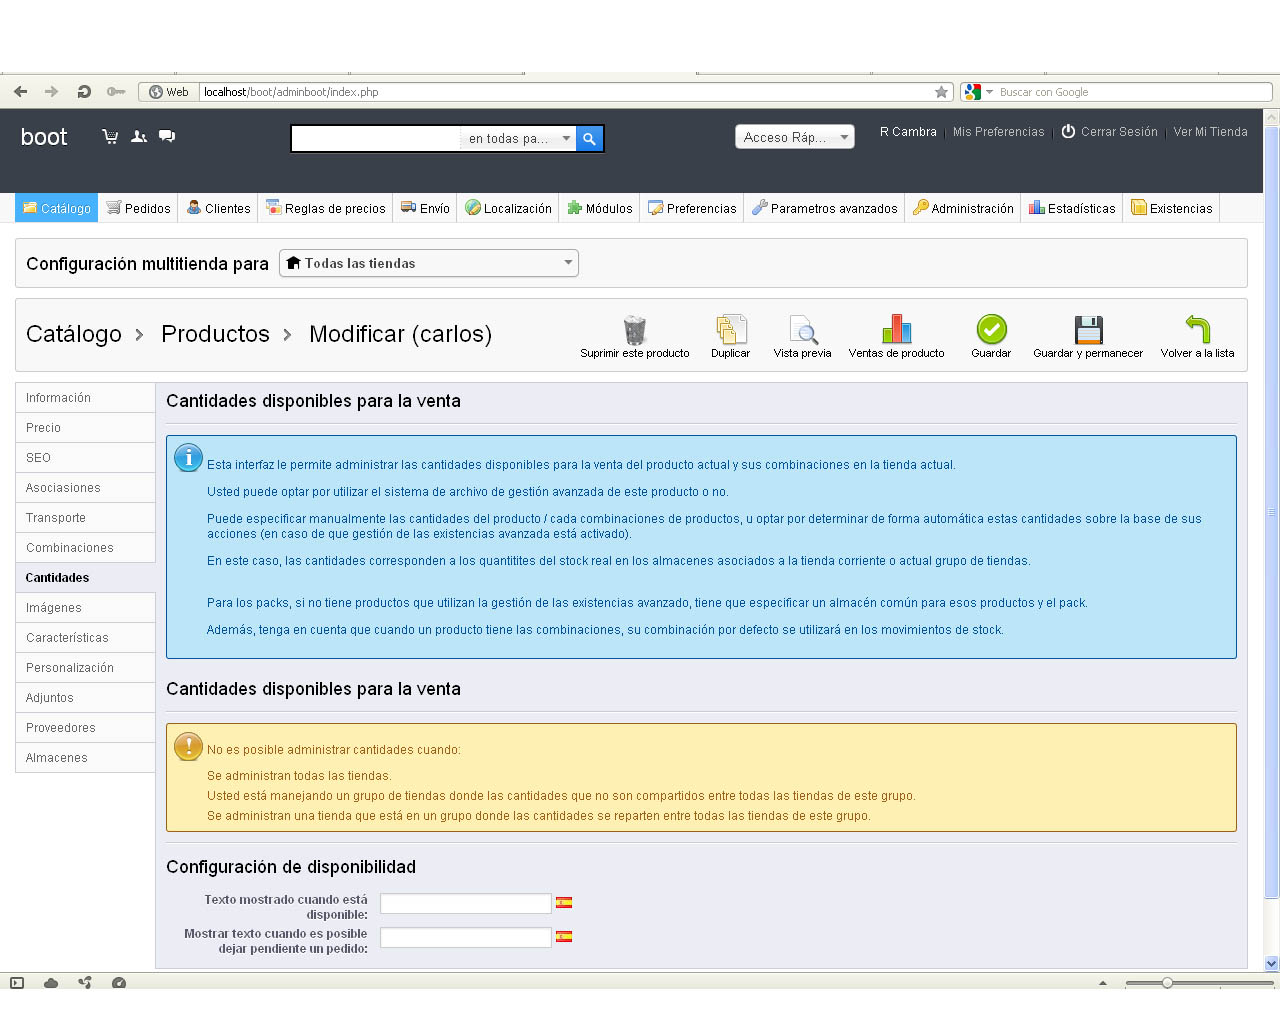Open the Reglas de precios menu
This screenshot has width=1280, height=1024.
[326, 208]
